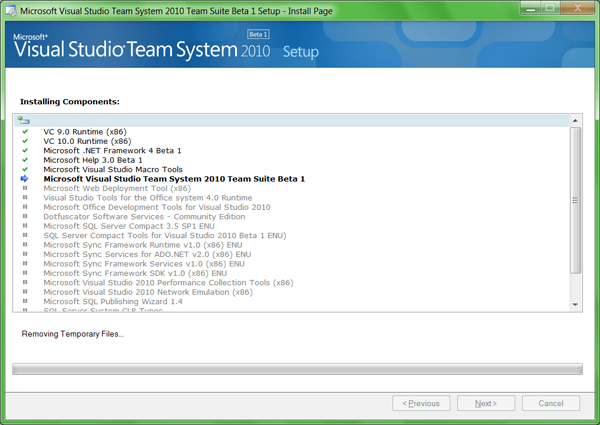Click the pending icon beside Sync Framework SDK v1.0
600x425 pixels.
tap(25, 273)
